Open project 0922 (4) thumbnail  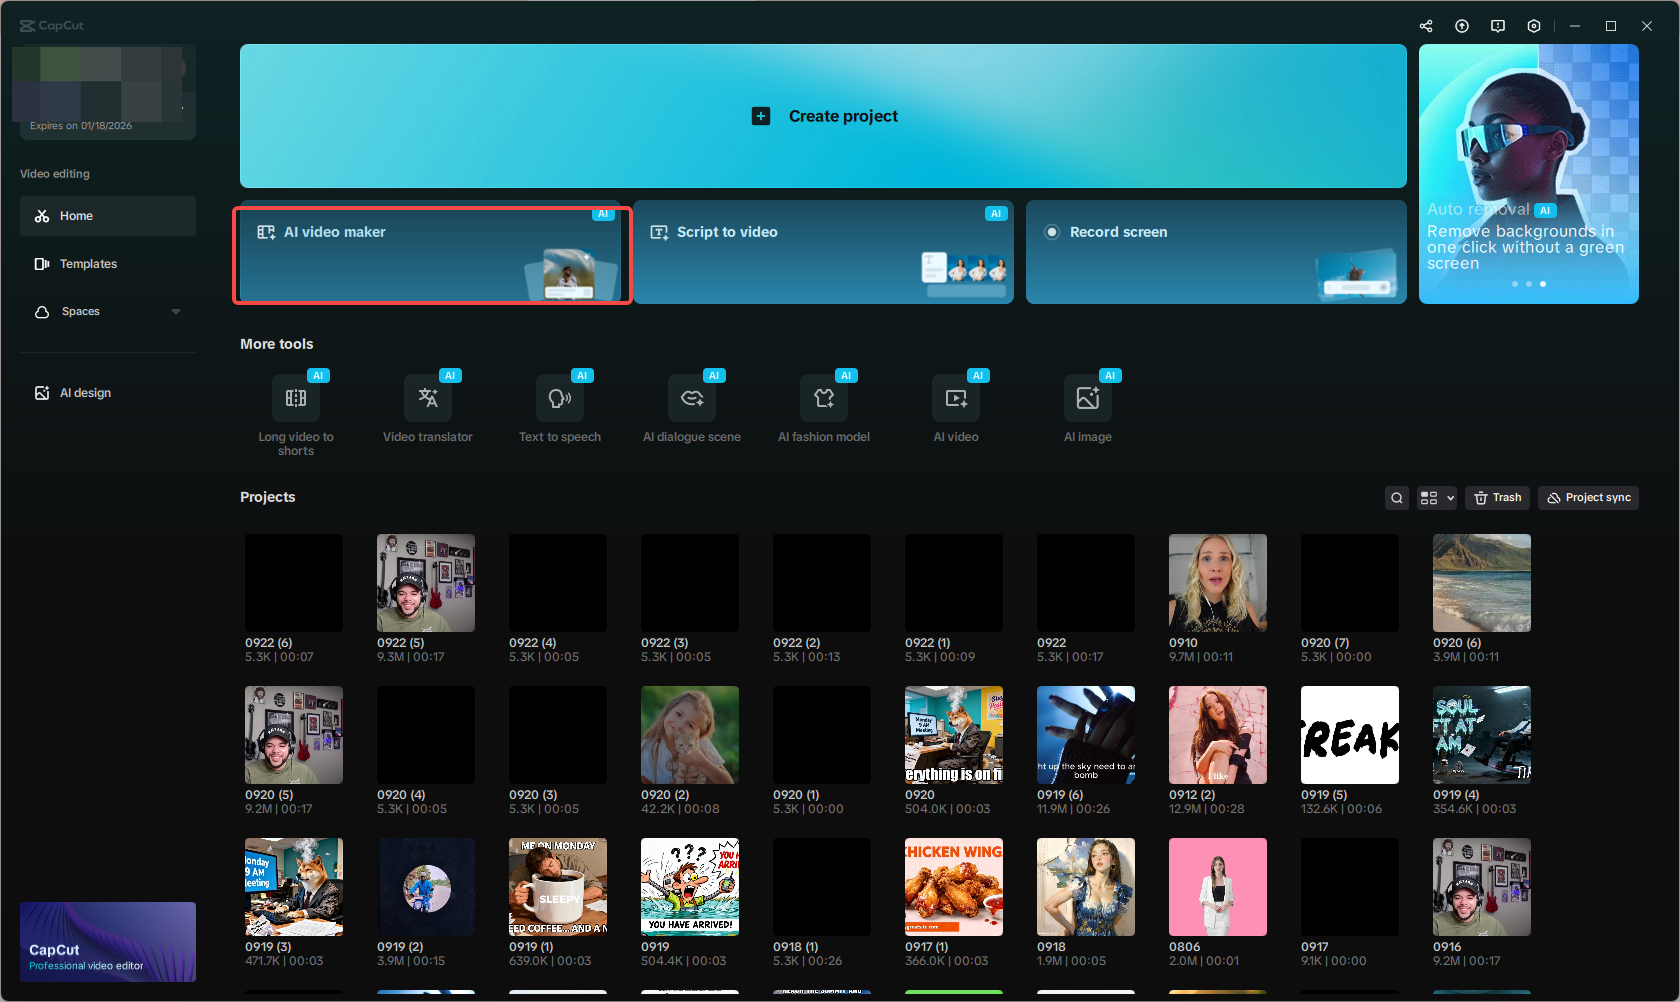tap(558, 583)
